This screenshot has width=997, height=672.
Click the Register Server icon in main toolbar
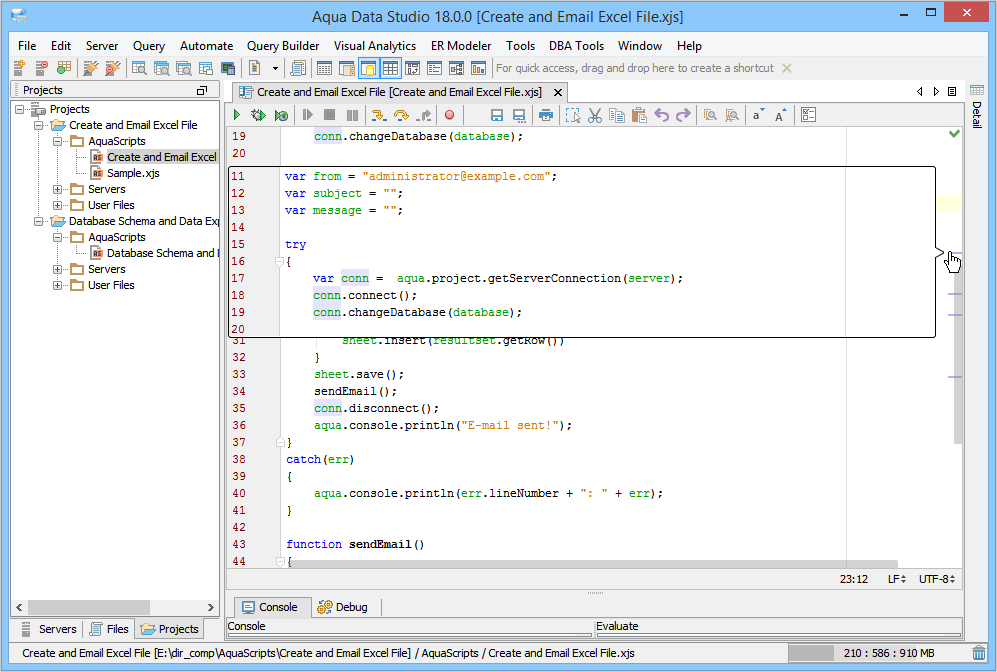[20, 67]
